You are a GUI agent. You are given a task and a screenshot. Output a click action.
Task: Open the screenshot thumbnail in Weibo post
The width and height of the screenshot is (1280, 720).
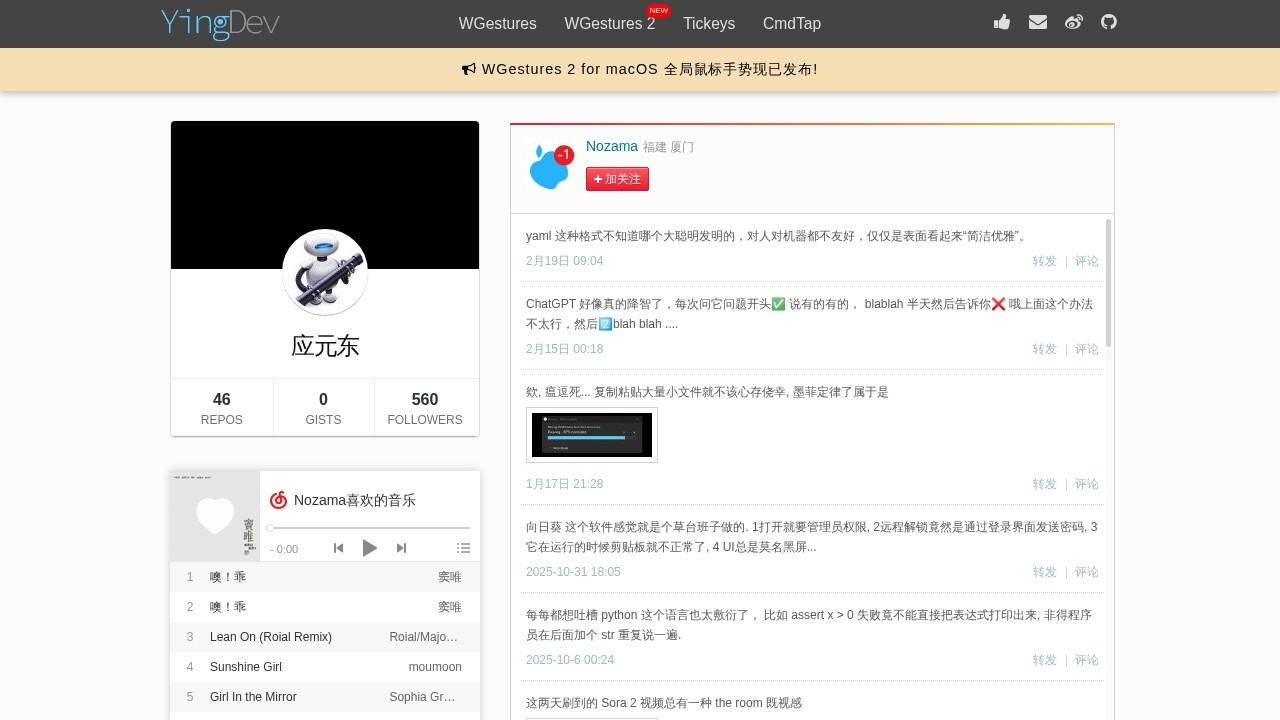(x=592, y=435)
